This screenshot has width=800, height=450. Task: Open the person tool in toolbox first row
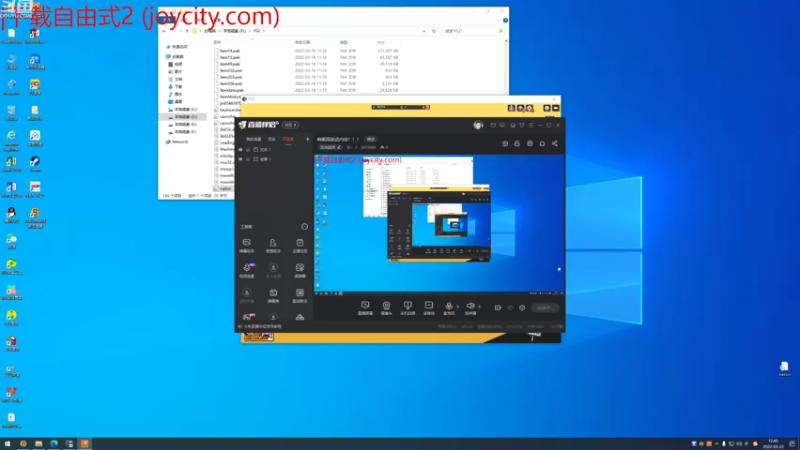[x=273, y=245]
